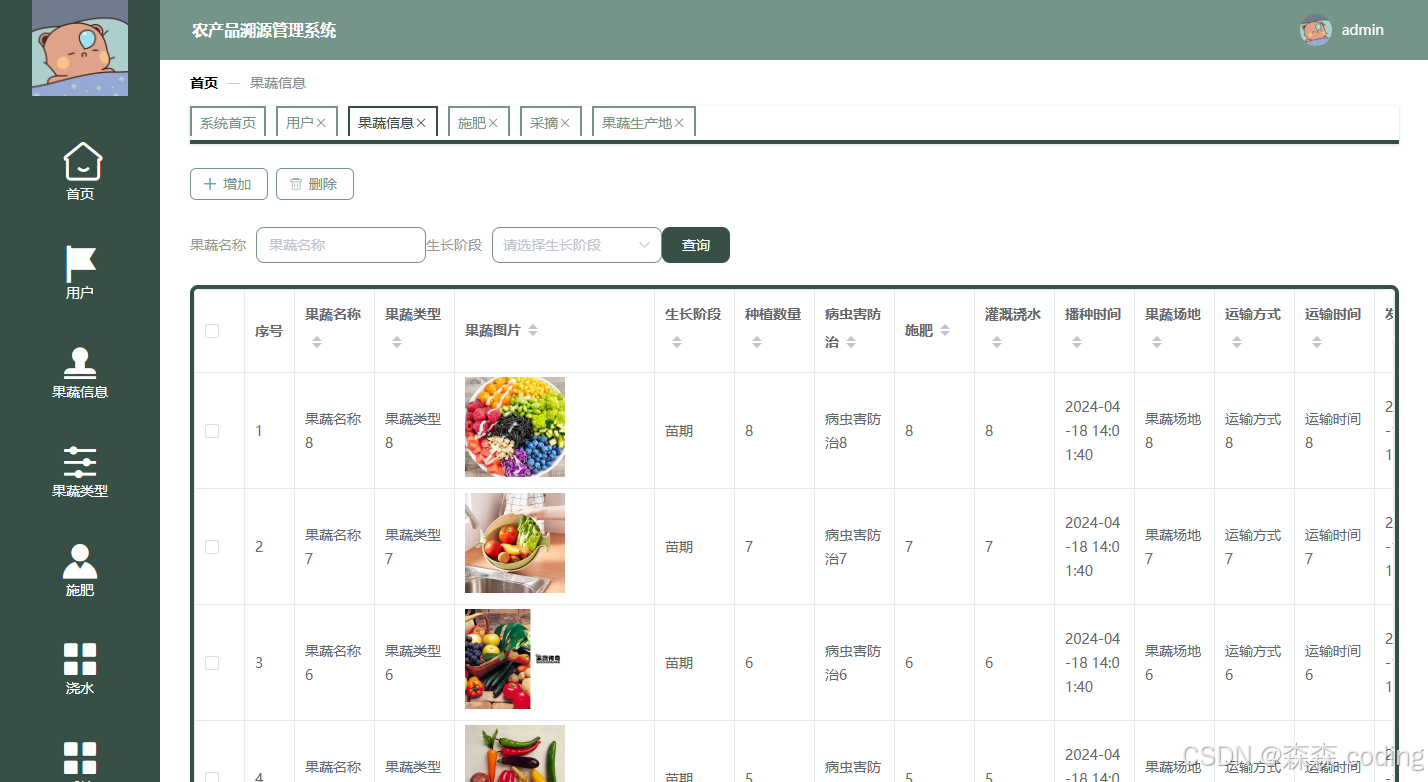
Task: Open the 首页 home icon in sidebar
Action: click(82, 161)
